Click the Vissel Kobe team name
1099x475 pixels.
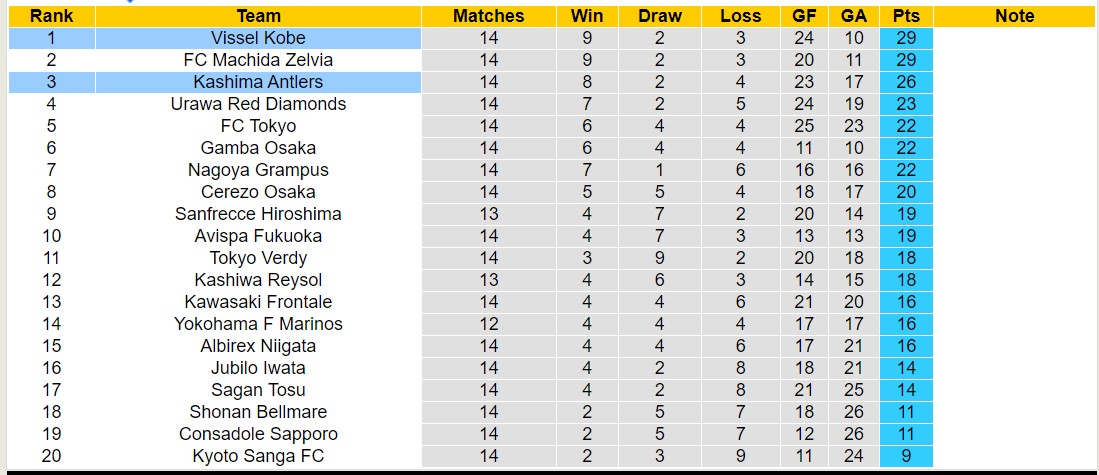(x=258, y=38)
